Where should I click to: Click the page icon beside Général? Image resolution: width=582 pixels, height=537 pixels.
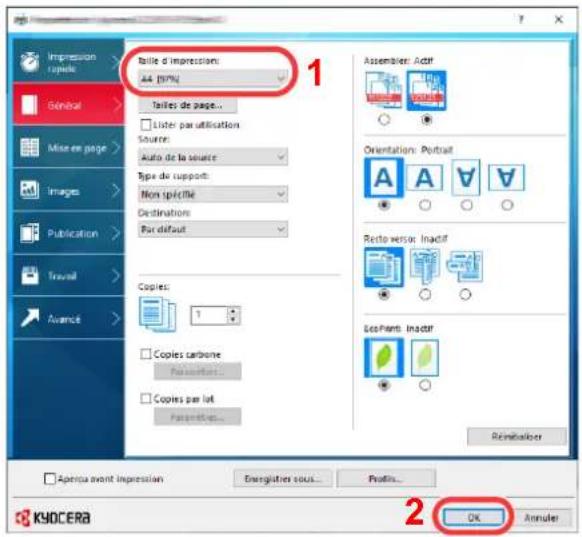(x=29, y=105)
